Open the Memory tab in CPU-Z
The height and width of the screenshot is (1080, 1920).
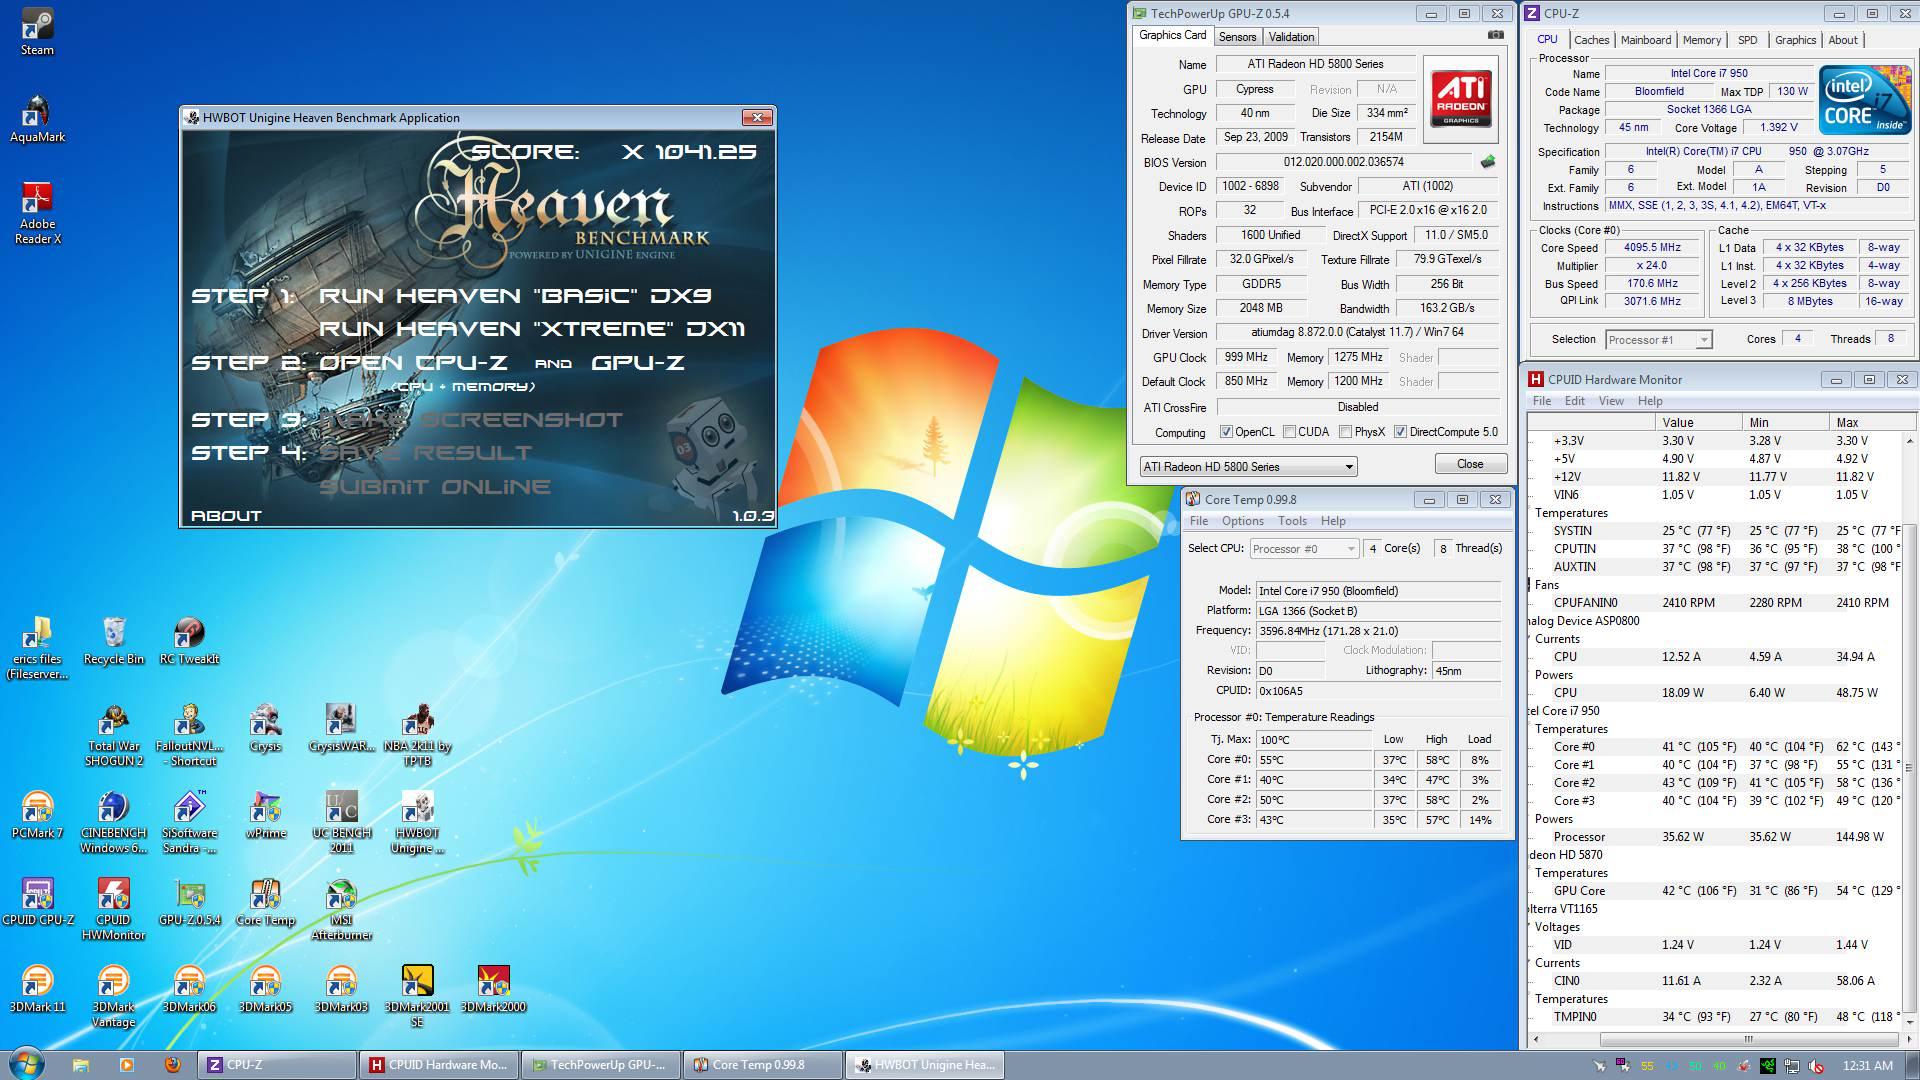click(x=1701, y=40)
